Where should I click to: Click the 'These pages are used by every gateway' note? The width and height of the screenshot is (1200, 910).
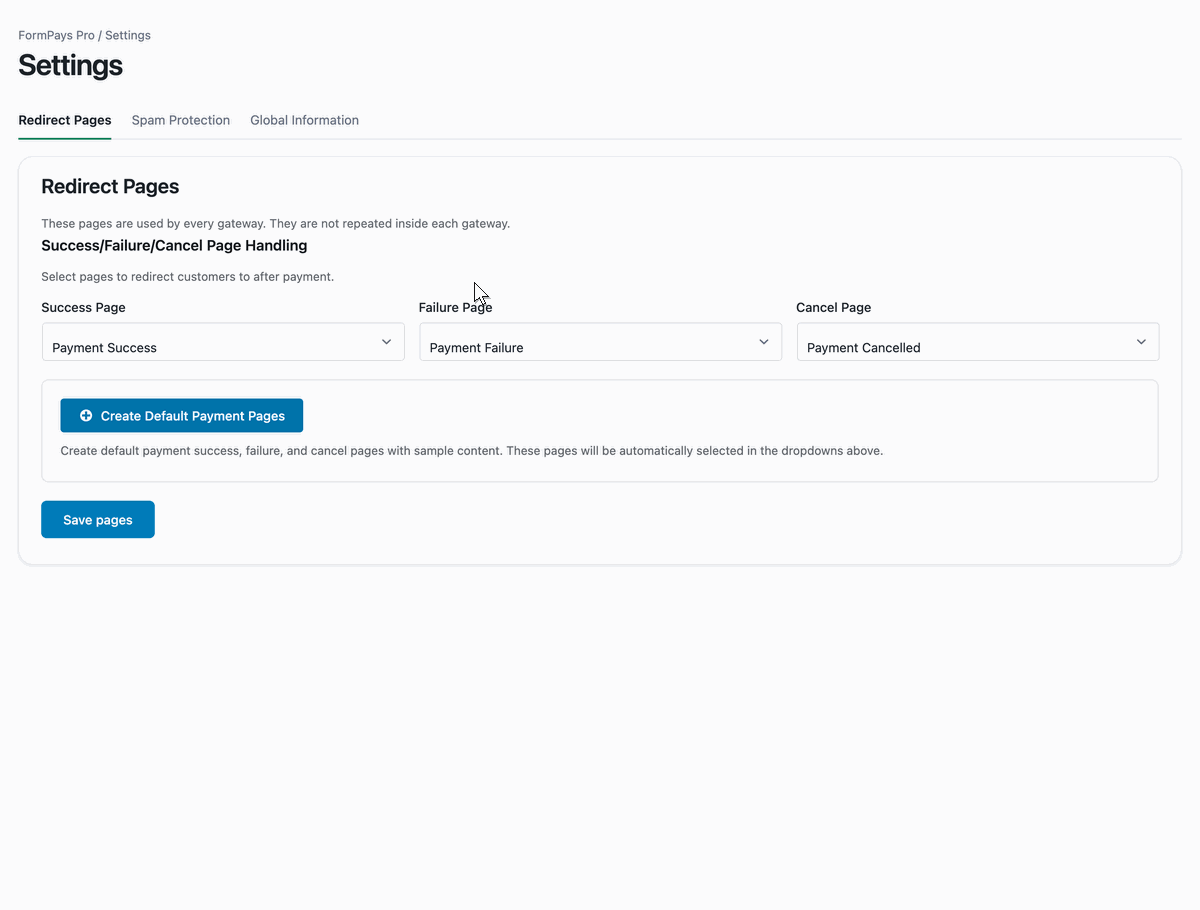point(276,224)
